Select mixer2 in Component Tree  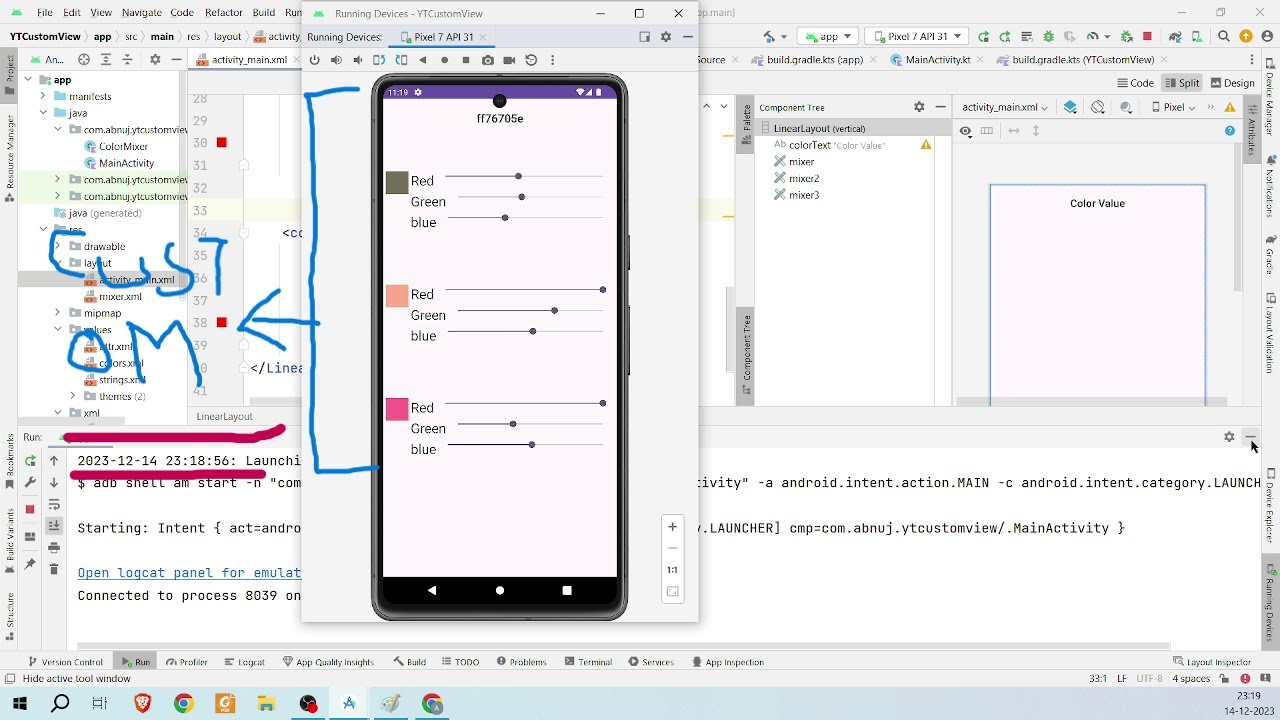[x=804, y=178]
